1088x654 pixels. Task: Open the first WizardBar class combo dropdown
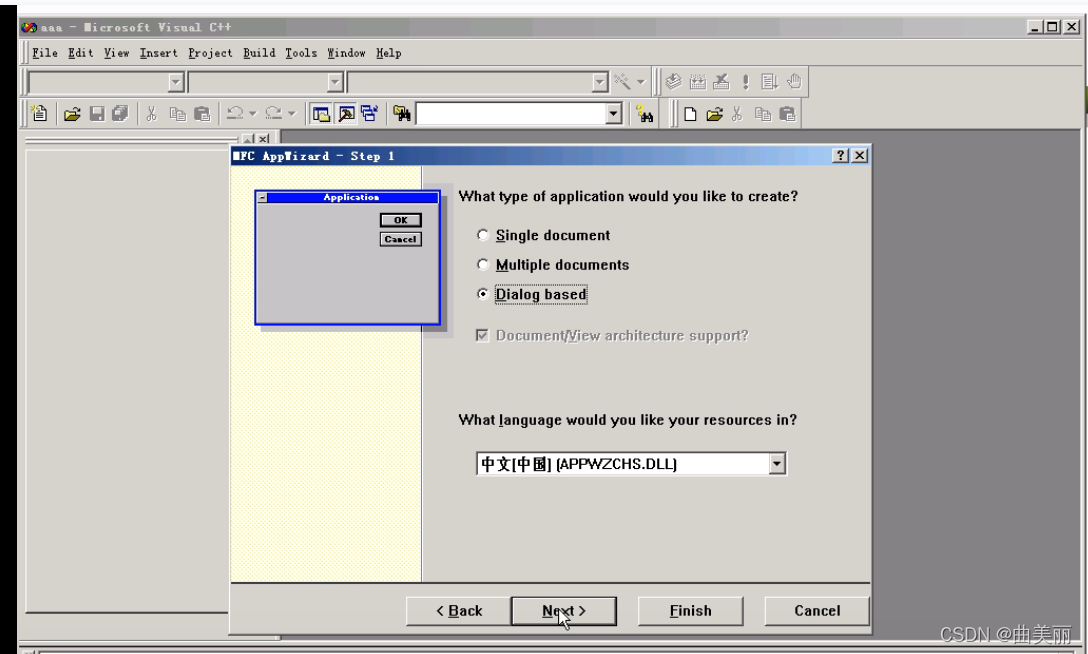176,83
